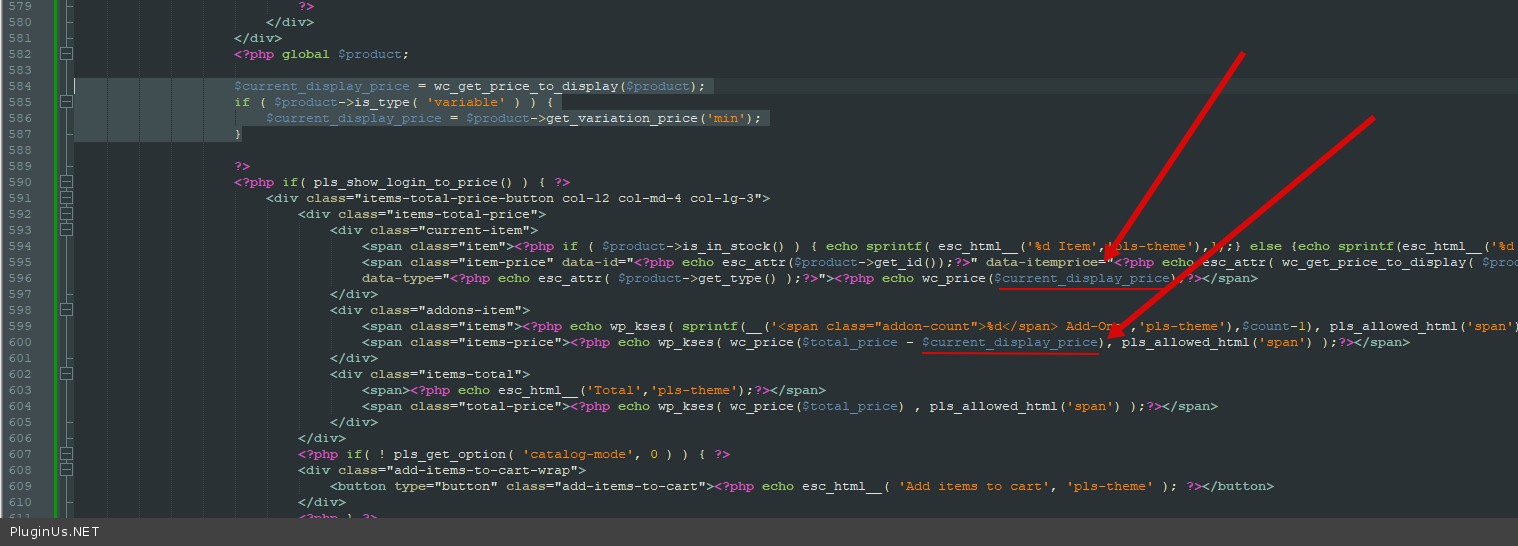Collapse the catalog-mode if-block at line 607
1518x546 pixels.
click(66, 454)
